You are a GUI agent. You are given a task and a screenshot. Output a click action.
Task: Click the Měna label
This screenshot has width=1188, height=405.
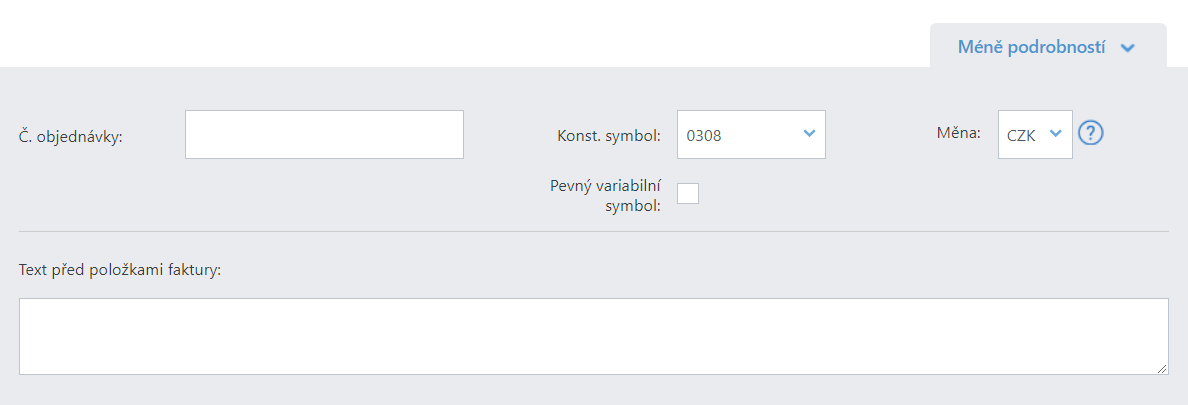[958, 133]
